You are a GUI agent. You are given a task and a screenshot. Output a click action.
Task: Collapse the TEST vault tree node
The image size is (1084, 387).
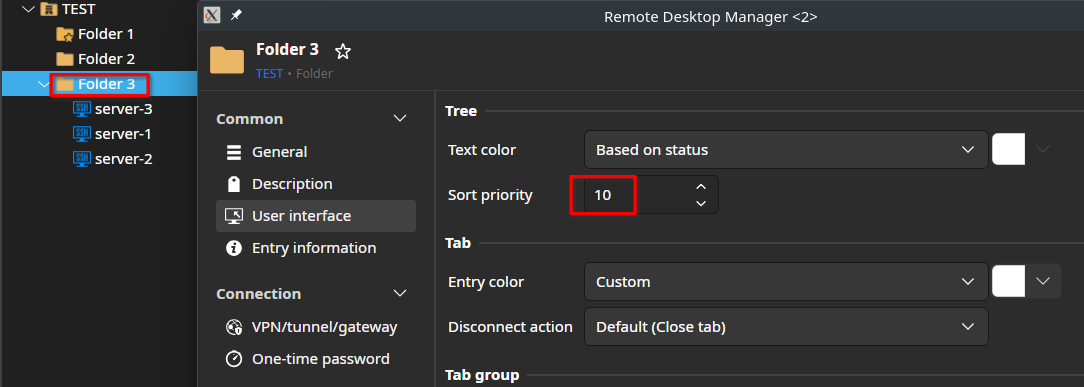point(28,10)
